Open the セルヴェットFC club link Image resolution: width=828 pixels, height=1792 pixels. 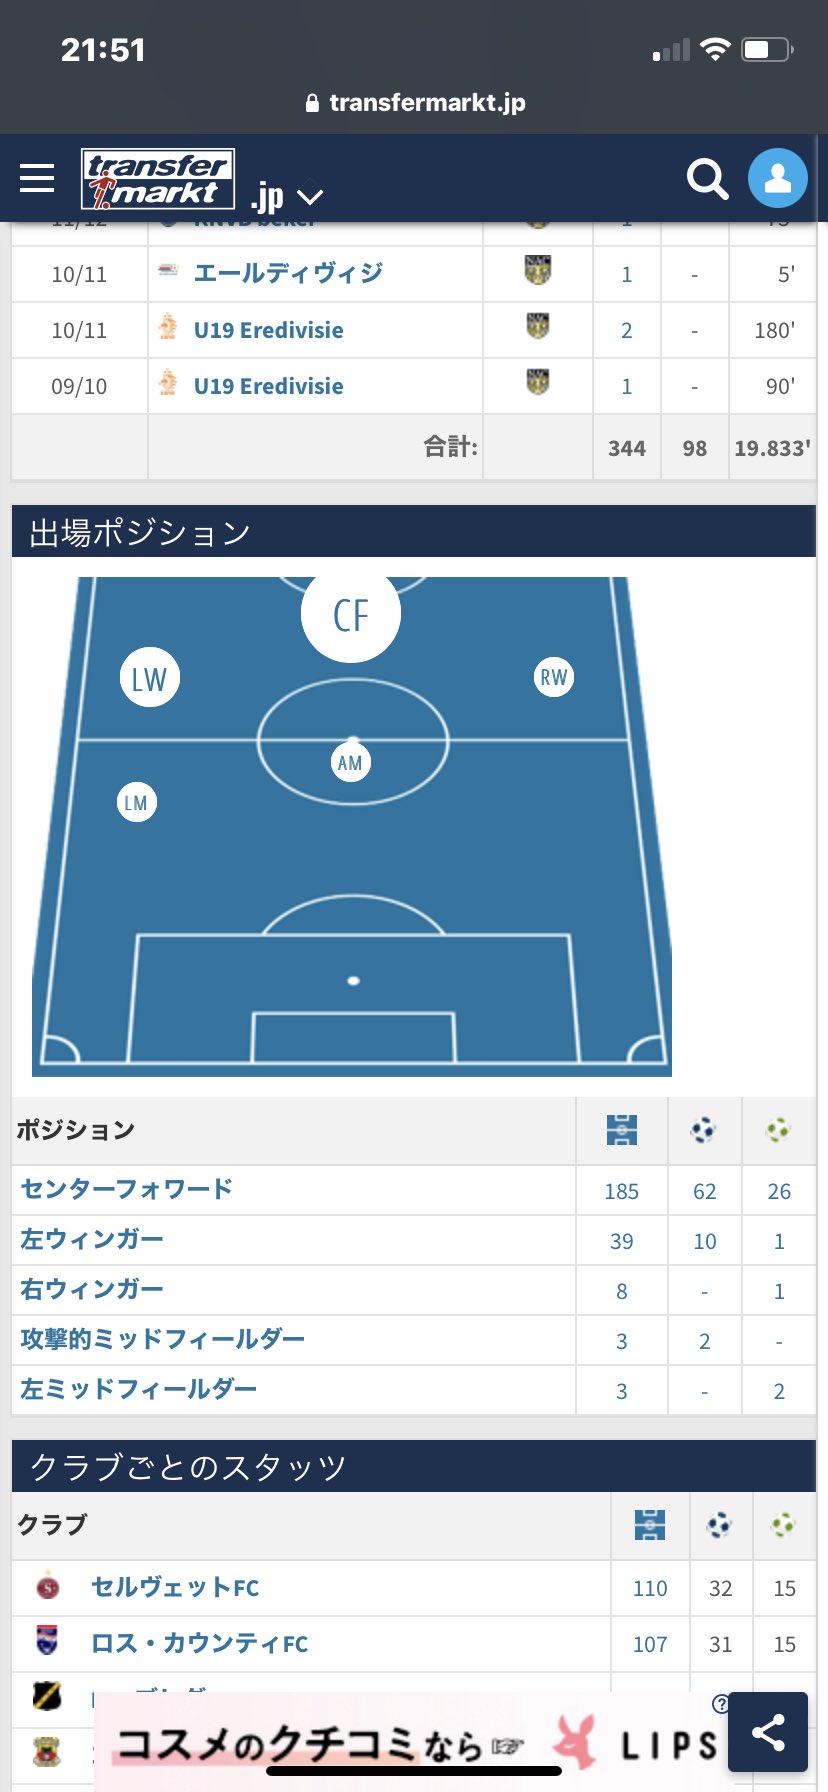pyautogui.click(x=175, y=1587)
